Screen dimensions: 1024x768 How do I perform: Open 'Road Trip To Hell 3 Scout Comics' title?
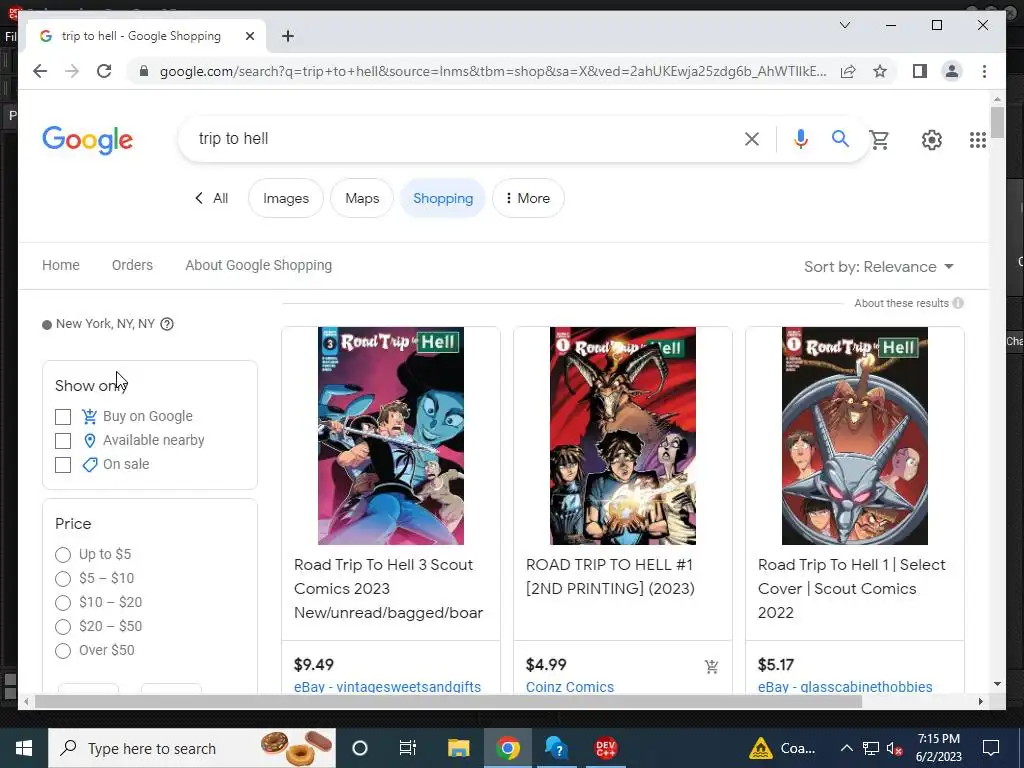pyautogui.click(x=389, y=588)
